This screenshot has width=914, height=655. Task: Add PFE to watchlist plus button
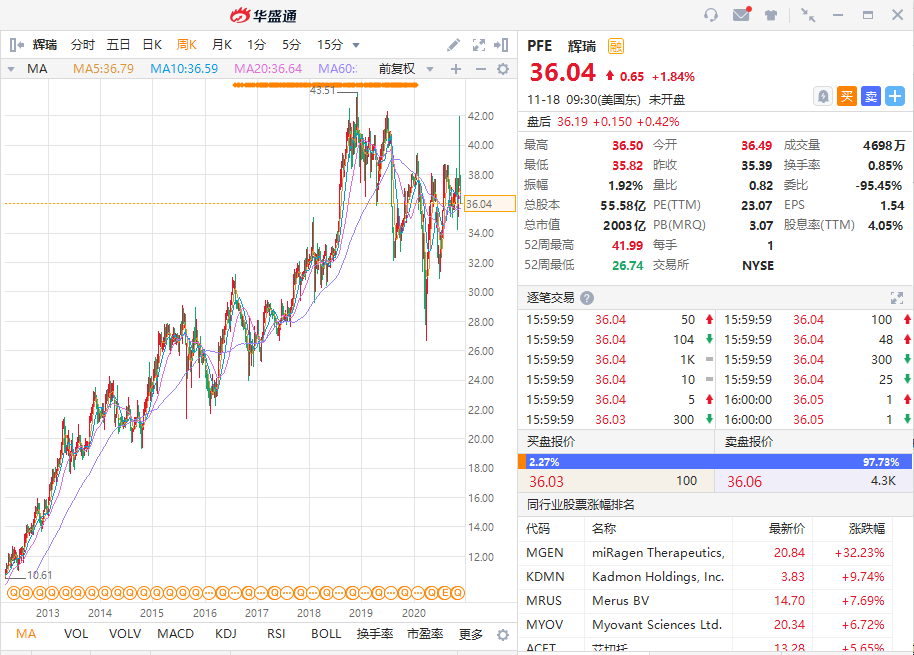point(895,96)
